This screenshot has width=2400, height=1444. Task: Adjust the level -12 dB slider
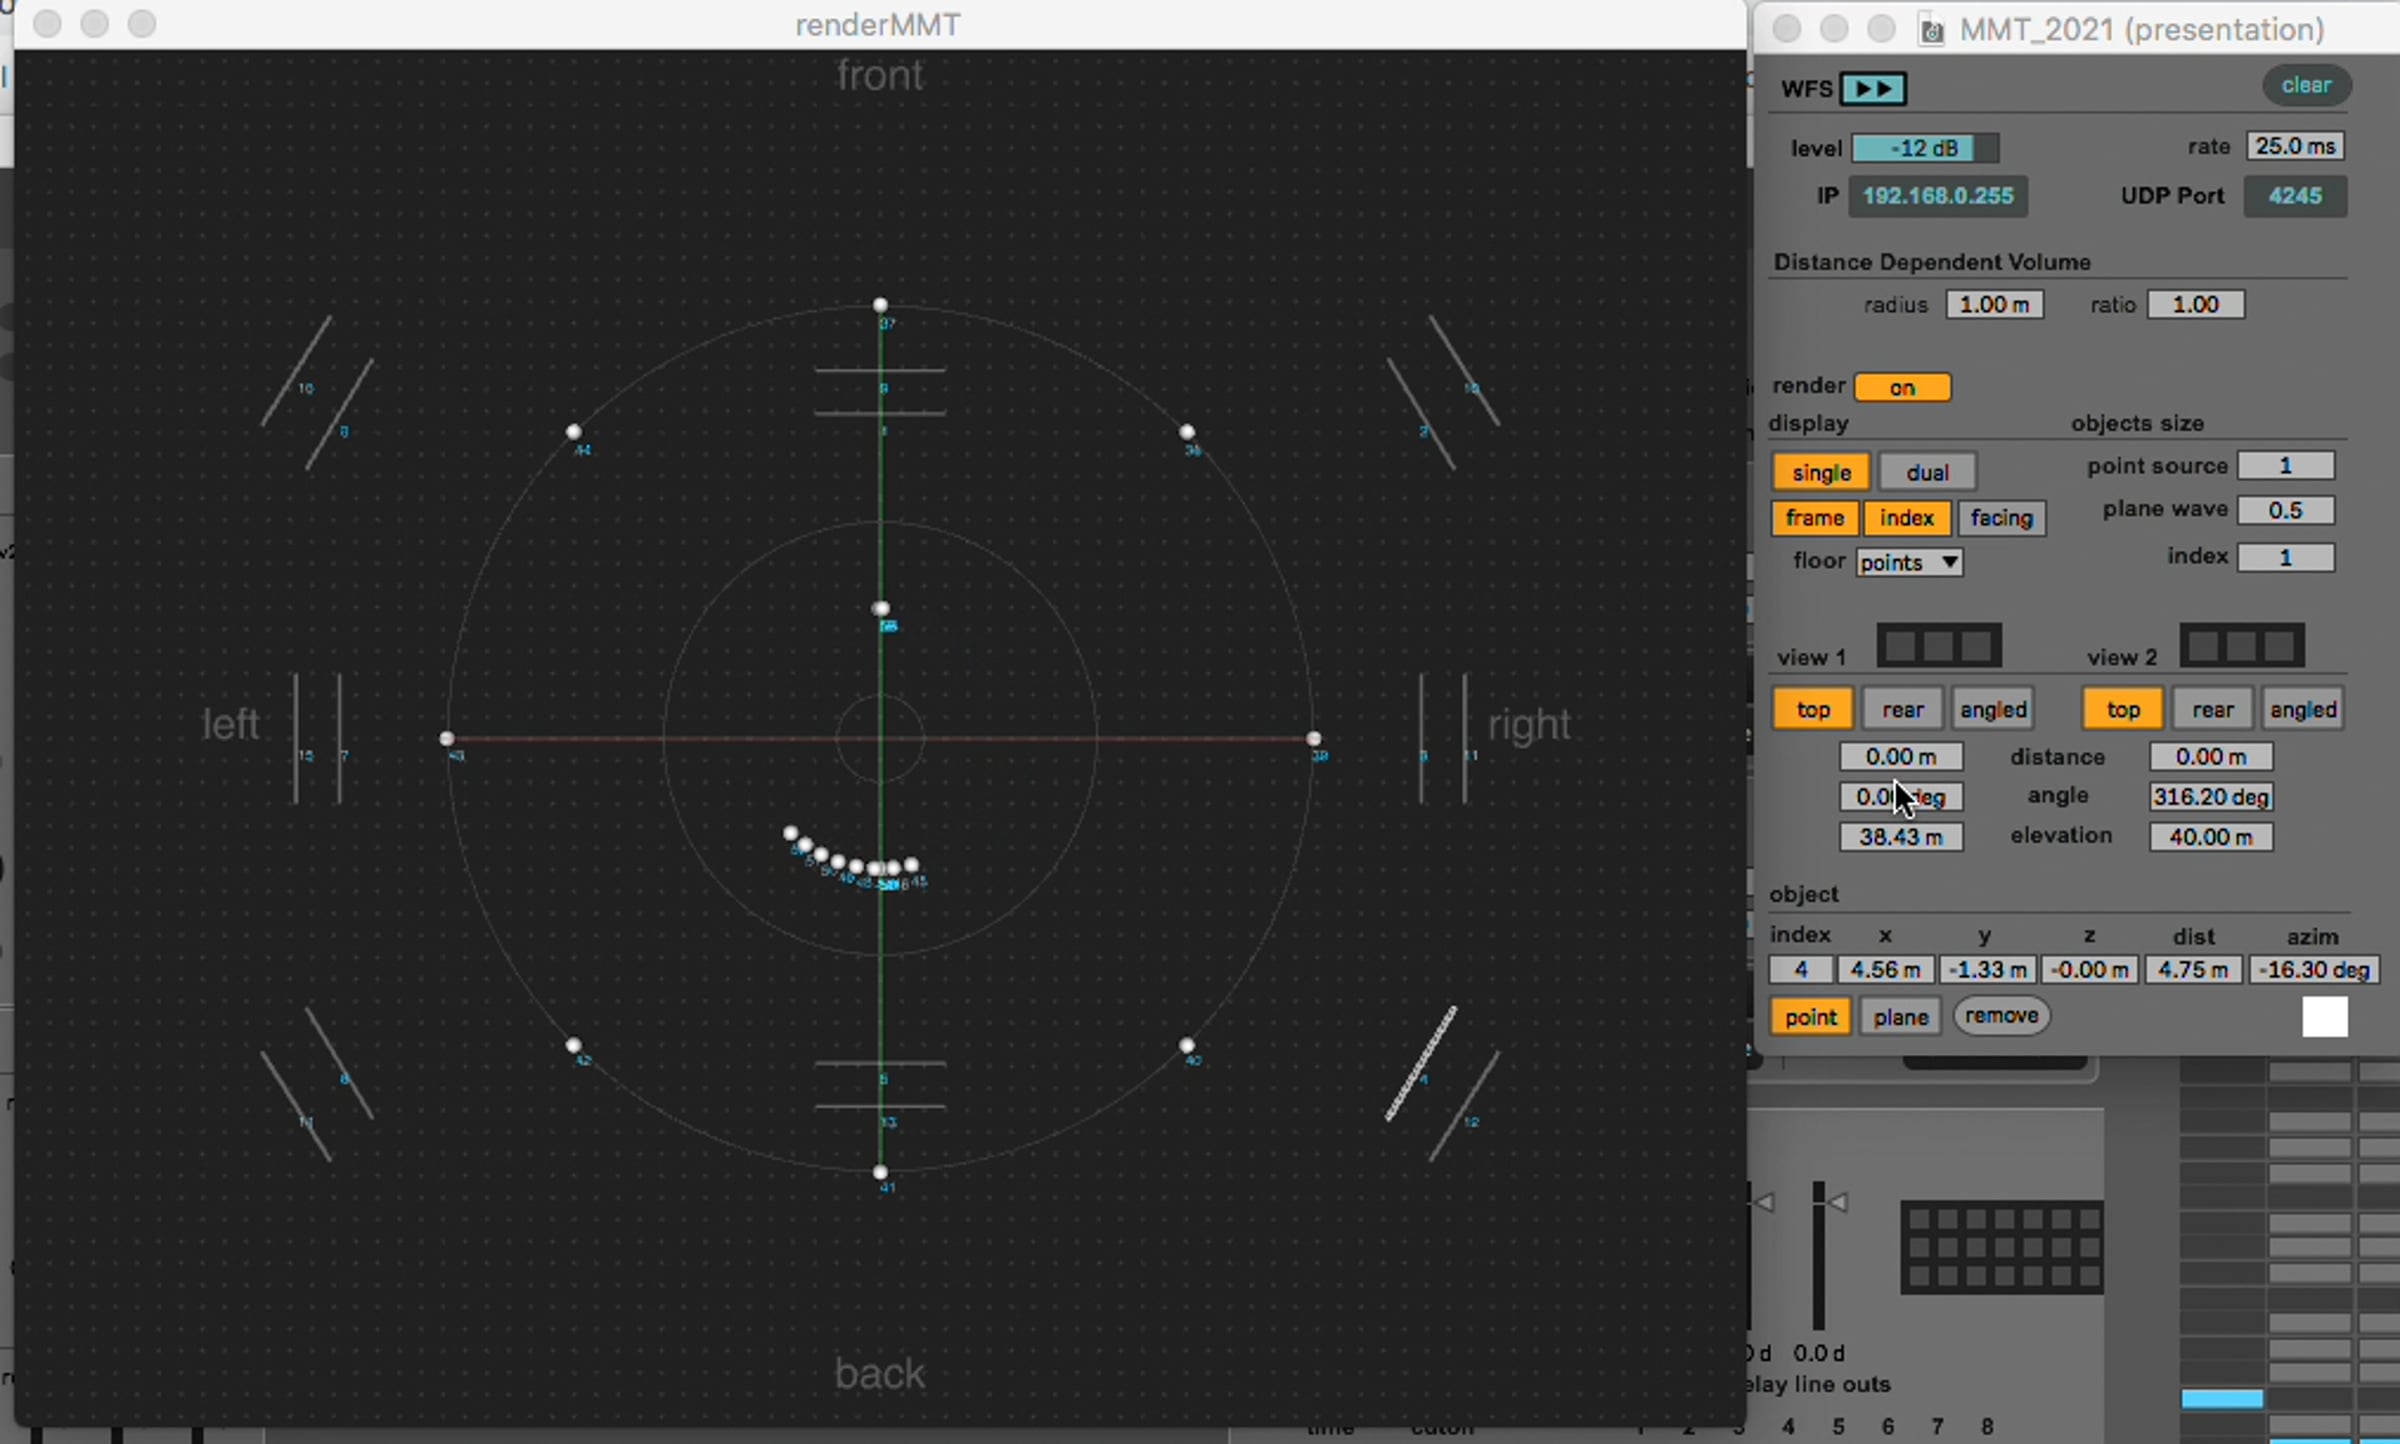coord(1925,148)
